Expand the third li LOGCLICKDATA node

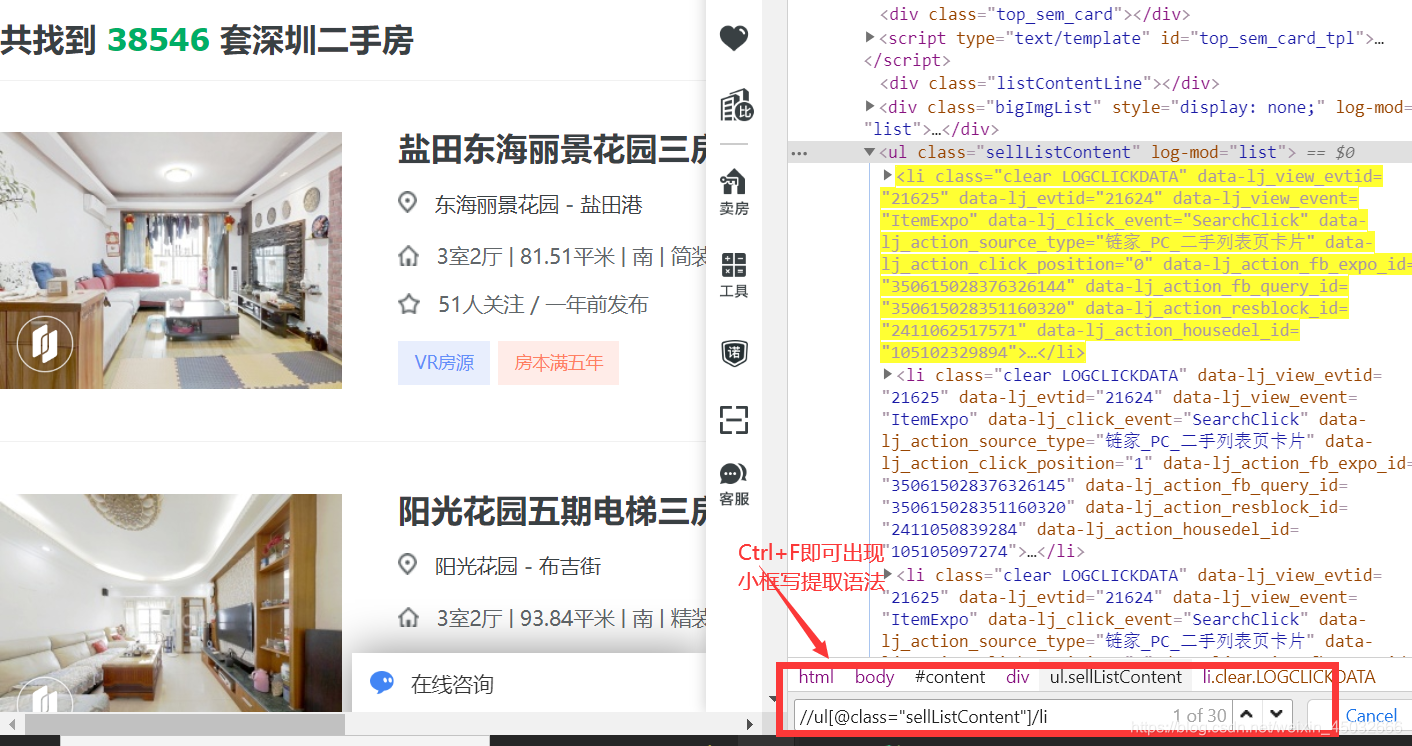(887, 574)
